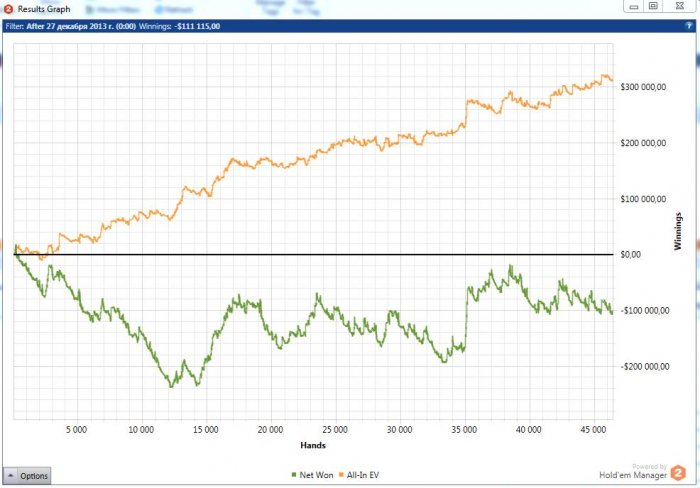Click the green Net Won legend swatch

click(294, 475)
